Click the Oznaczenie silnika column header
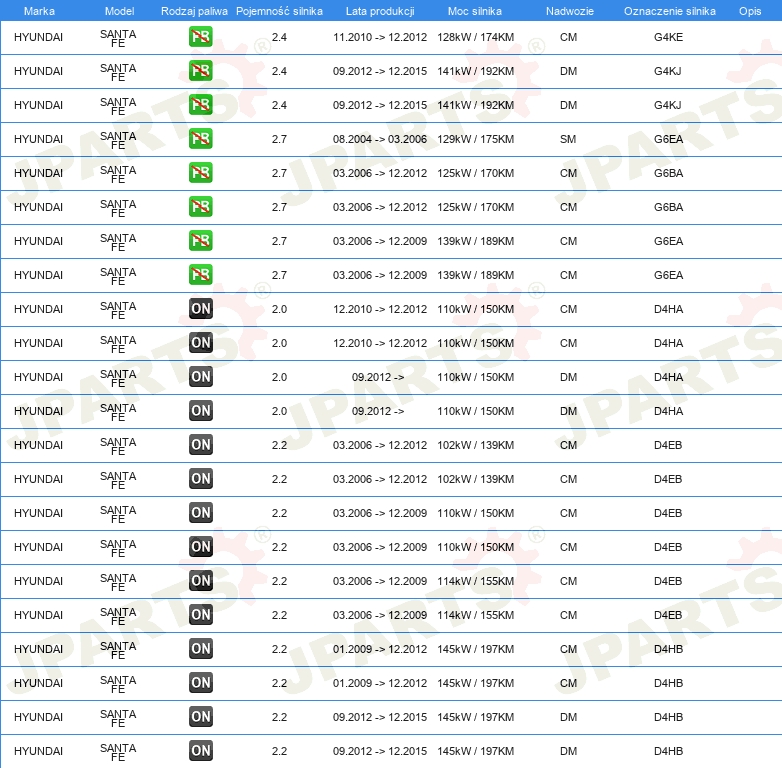The image size is (782, 768). click(x=669, y=11)
